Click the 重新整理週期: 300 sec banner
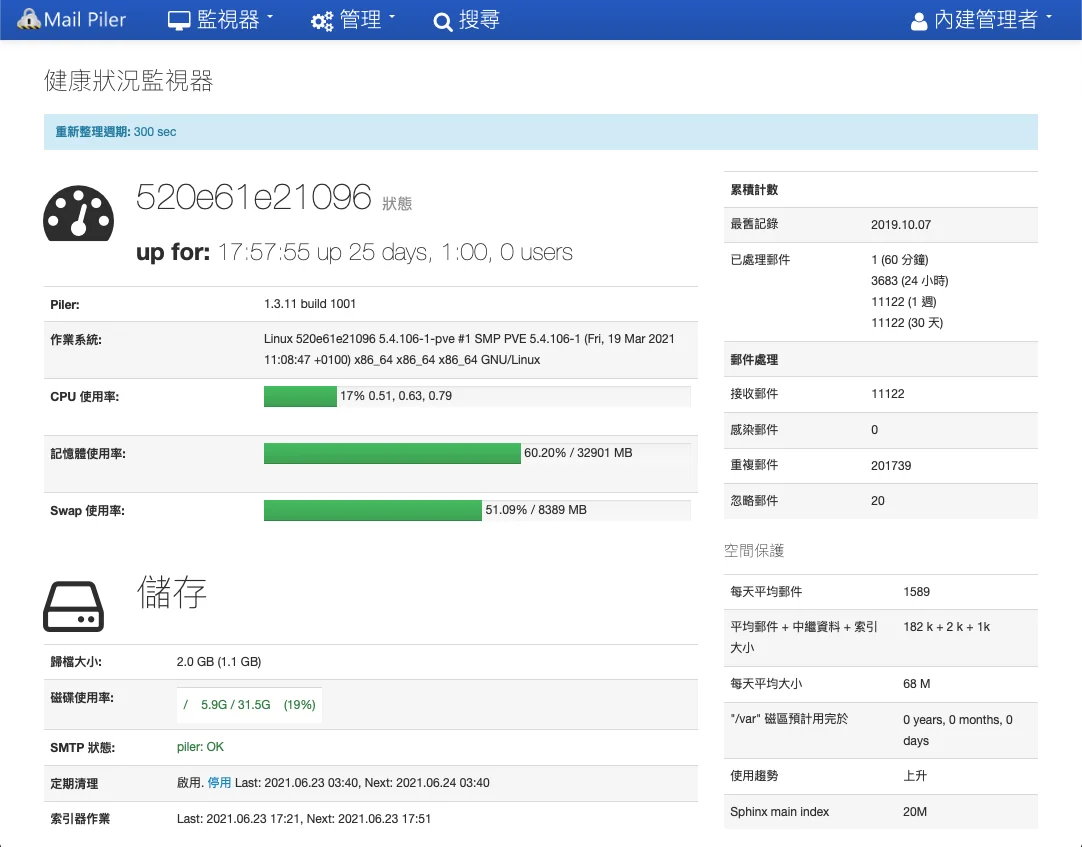The height and width of the screenshot is (847, 1082). click(x=540, y=132)
